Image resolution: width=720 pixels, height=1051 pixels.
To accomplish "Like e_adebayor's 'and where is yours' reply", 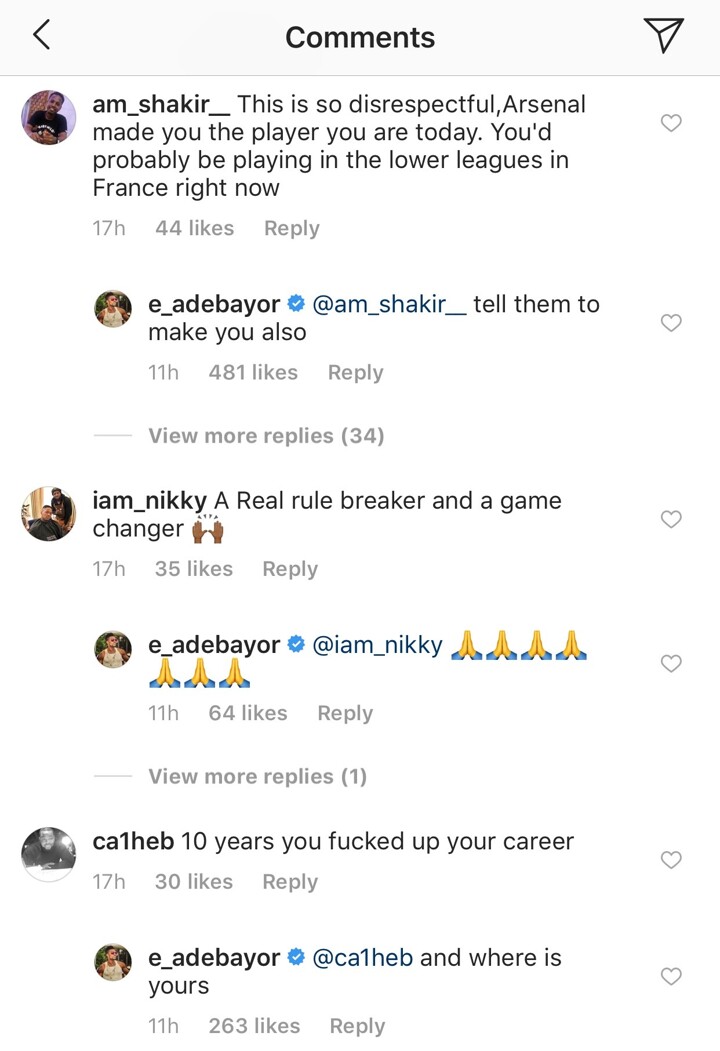I will (x=671, y=976).
